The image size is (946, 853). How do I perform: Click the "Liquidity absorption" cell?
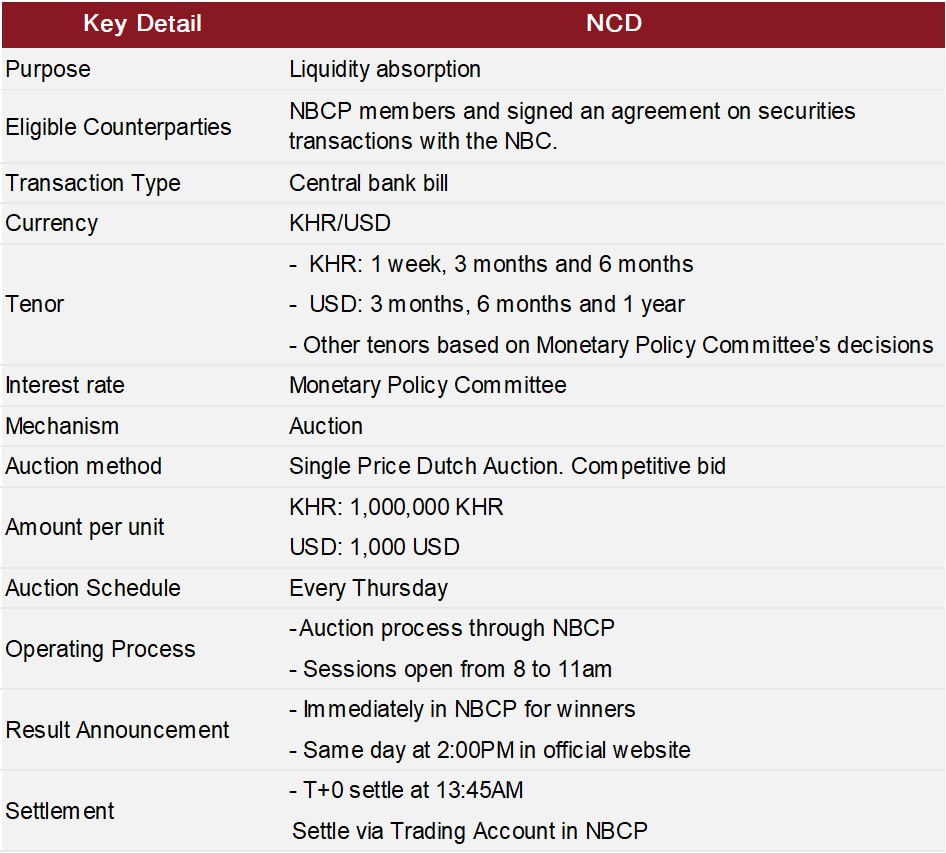[x=385, y=69]
